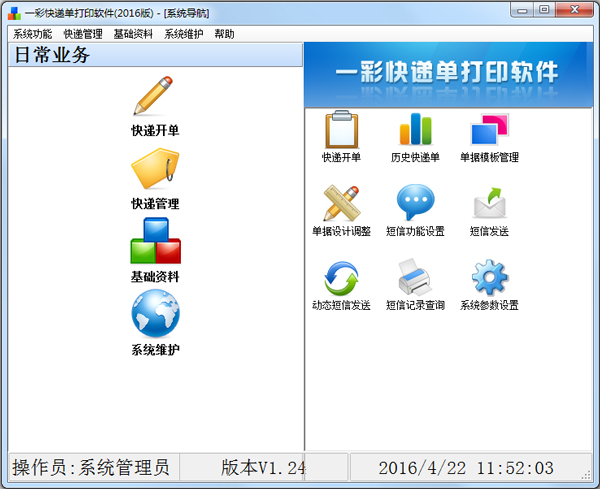Open 短信功能设置 speech bubble icon
This screenshot has height=489, width=600.
click(x=415, y=202)
